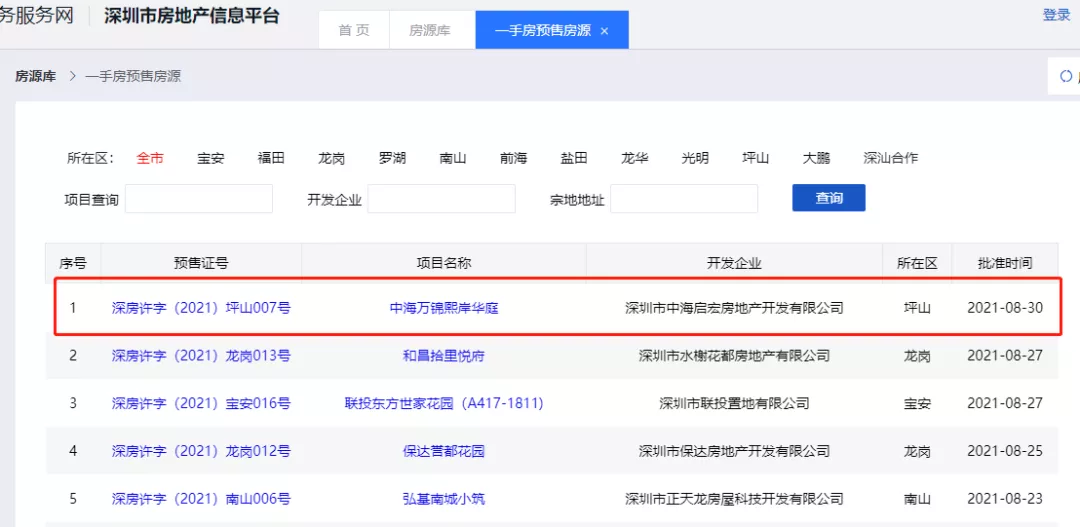
Task: Click the 项目名称 column header
Action: (444, 262)
